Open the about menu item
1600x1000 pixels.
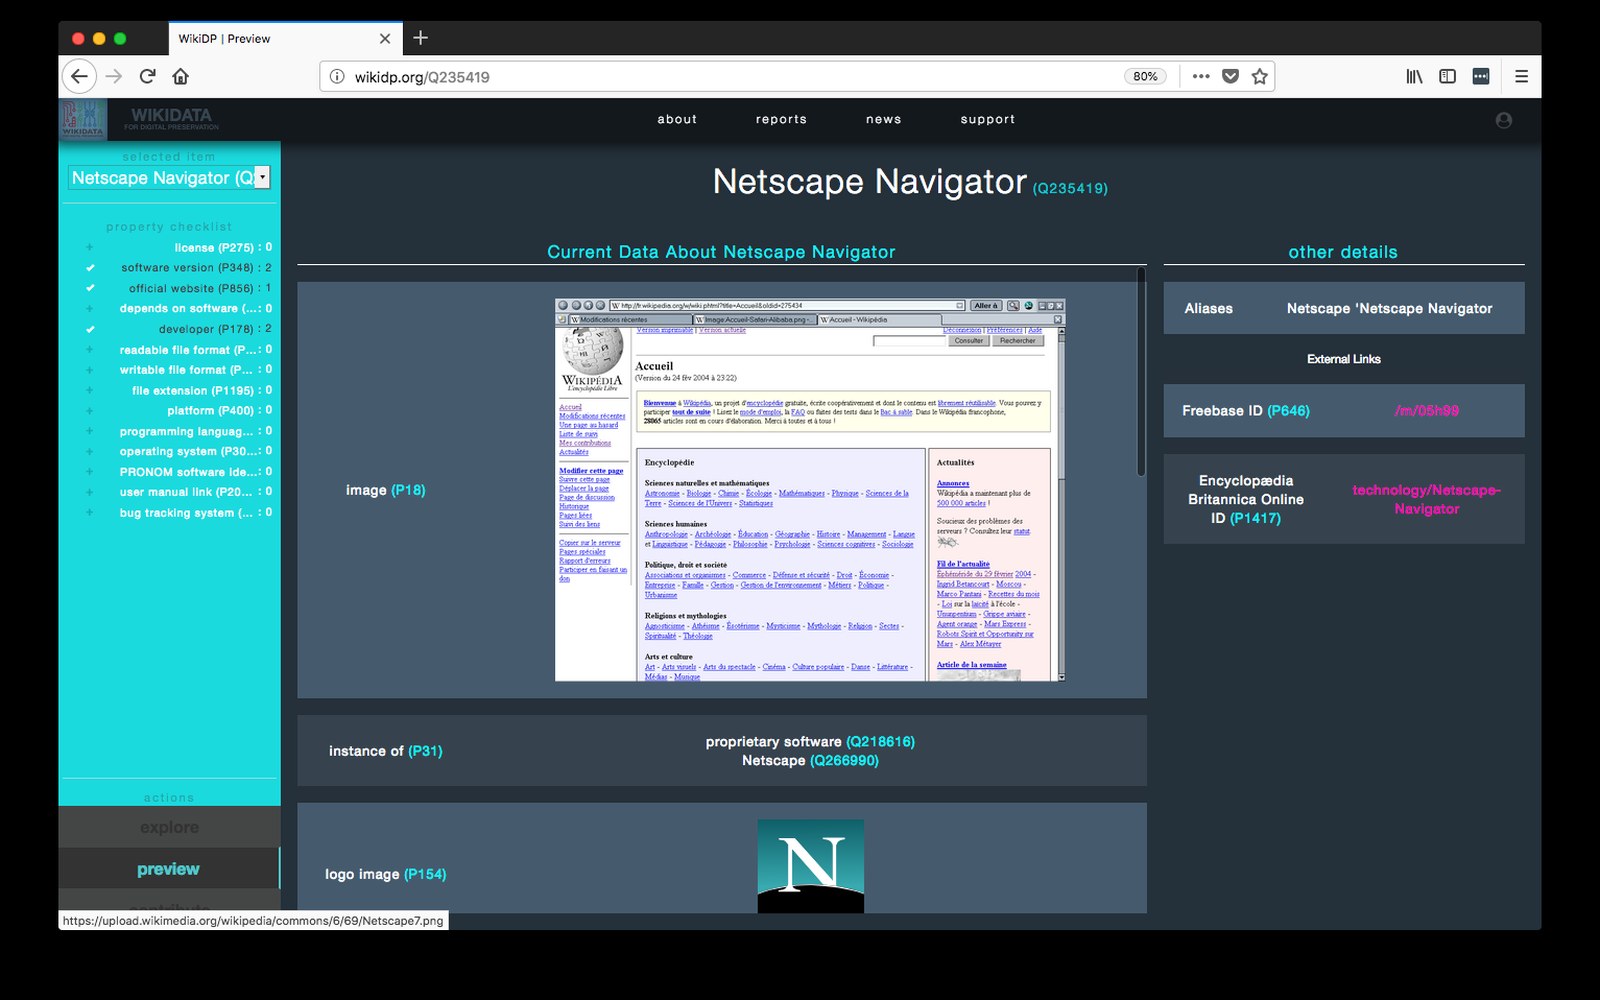pyautogui.click(x=677, y=119)
